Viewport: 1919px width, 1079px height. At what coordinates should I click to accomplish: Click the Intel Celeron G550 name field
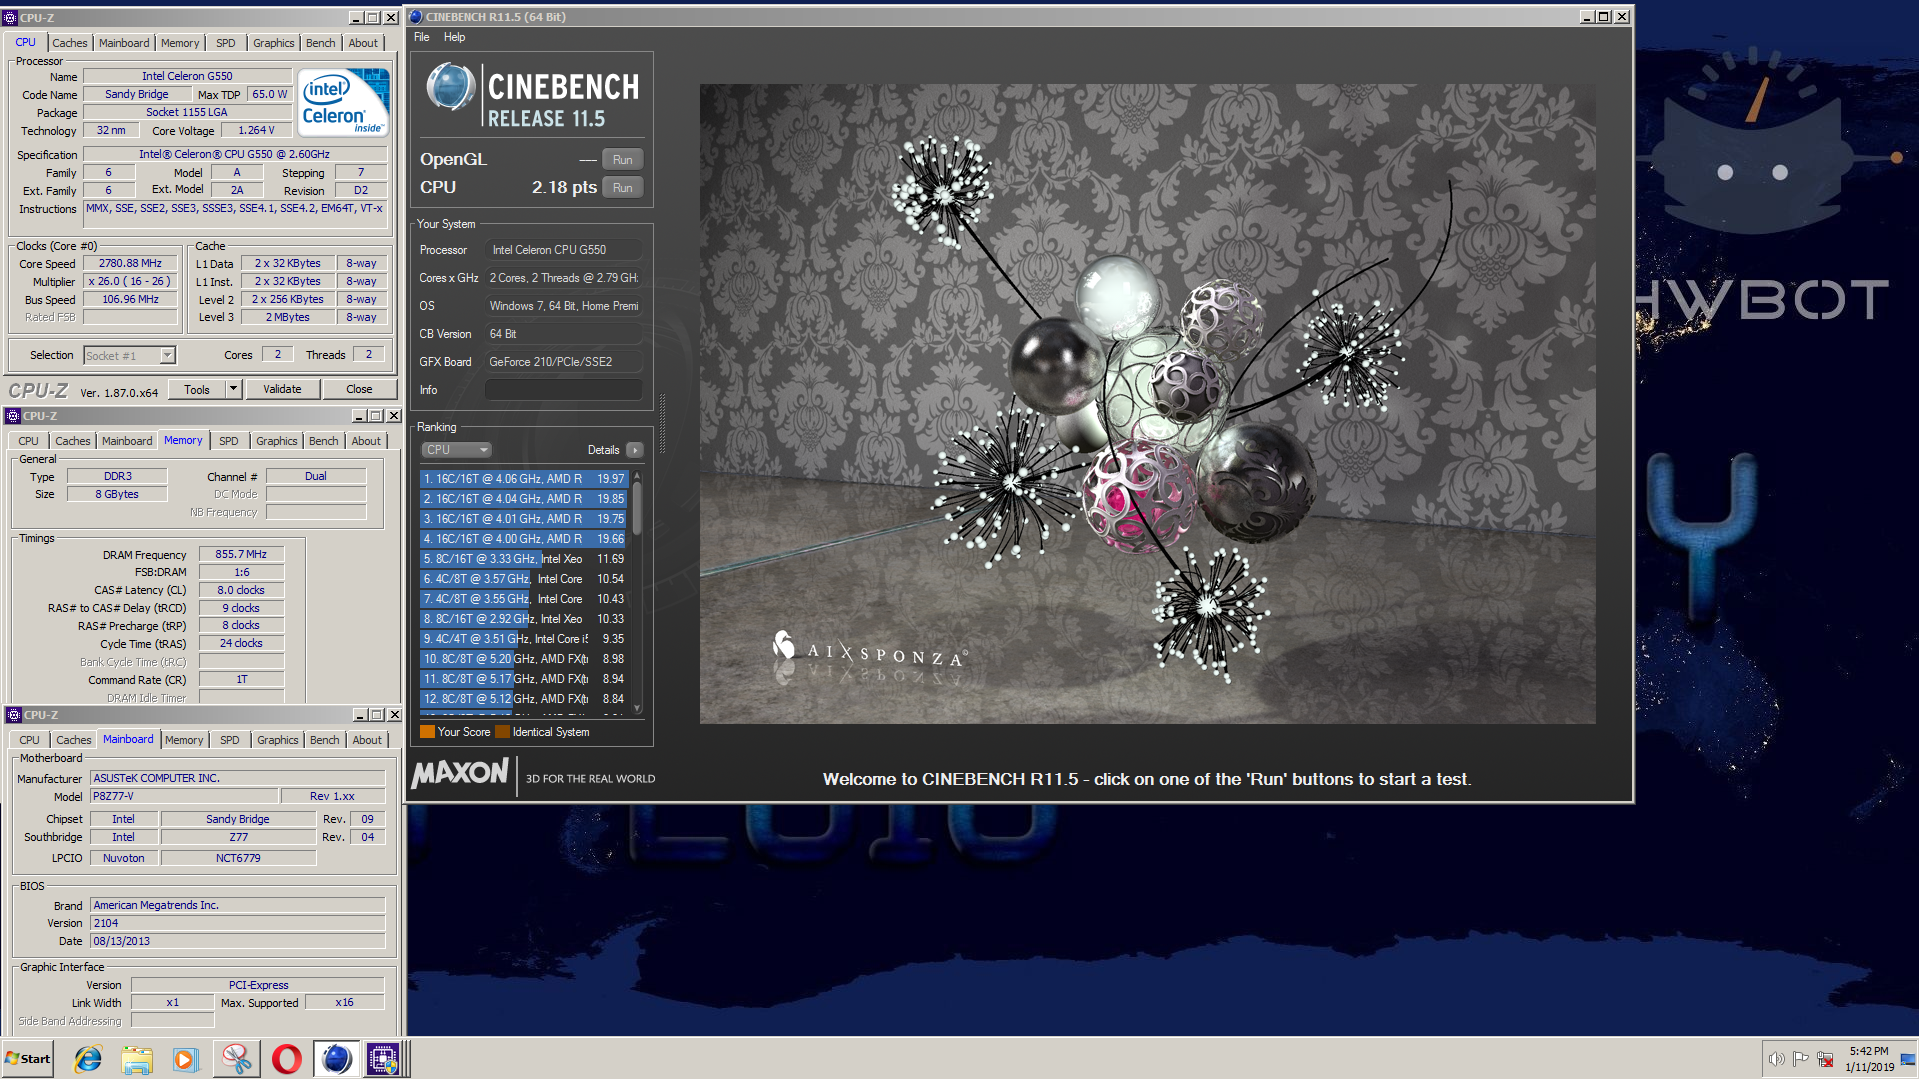(x=187, y=76)
